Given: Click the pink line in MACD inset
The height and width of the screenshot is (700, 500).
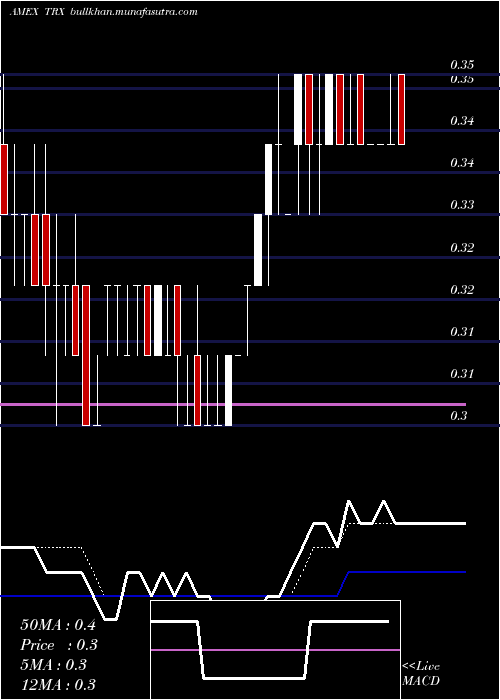Looking at the screenshot, I should coord(275,650).
